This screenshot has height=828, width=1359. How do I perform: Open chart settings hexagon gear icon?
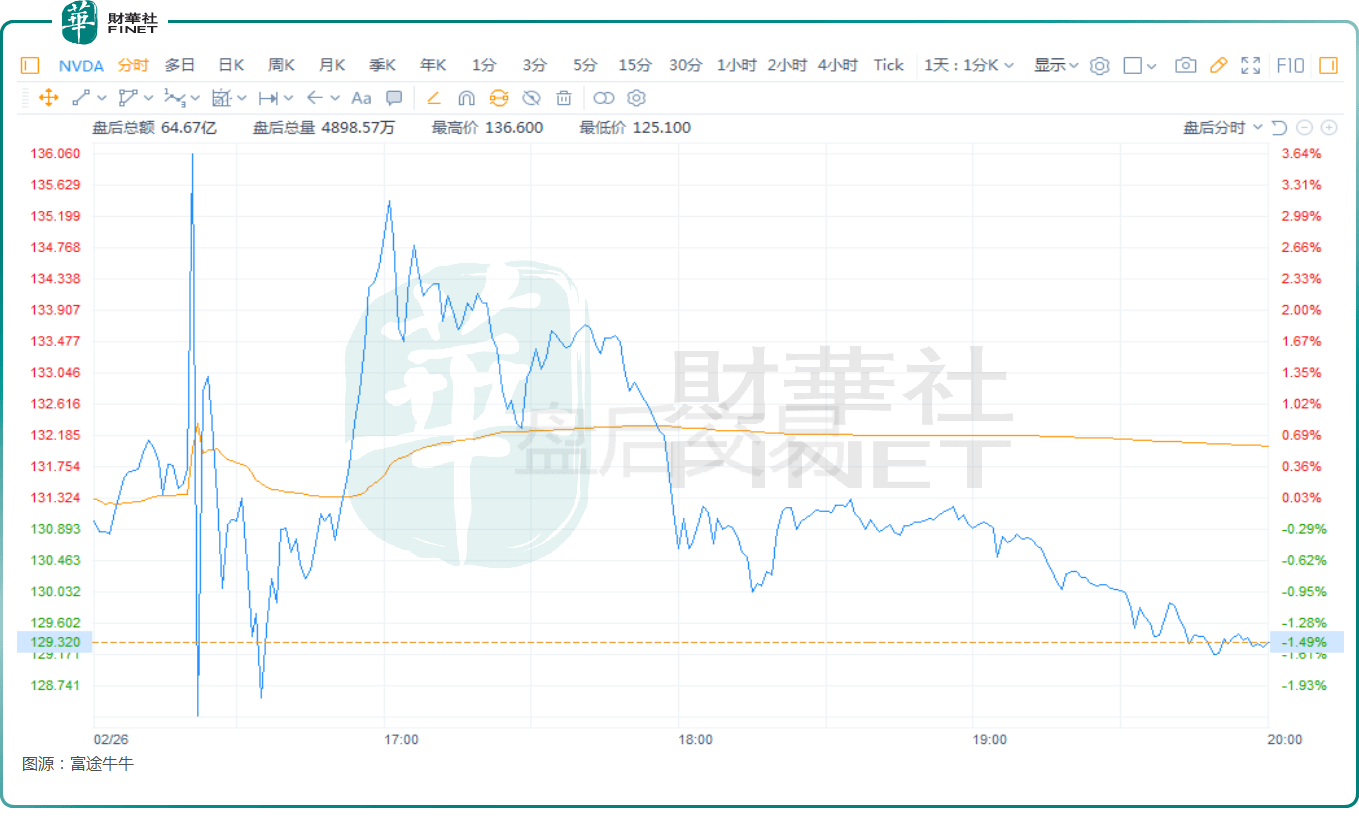1100,66
